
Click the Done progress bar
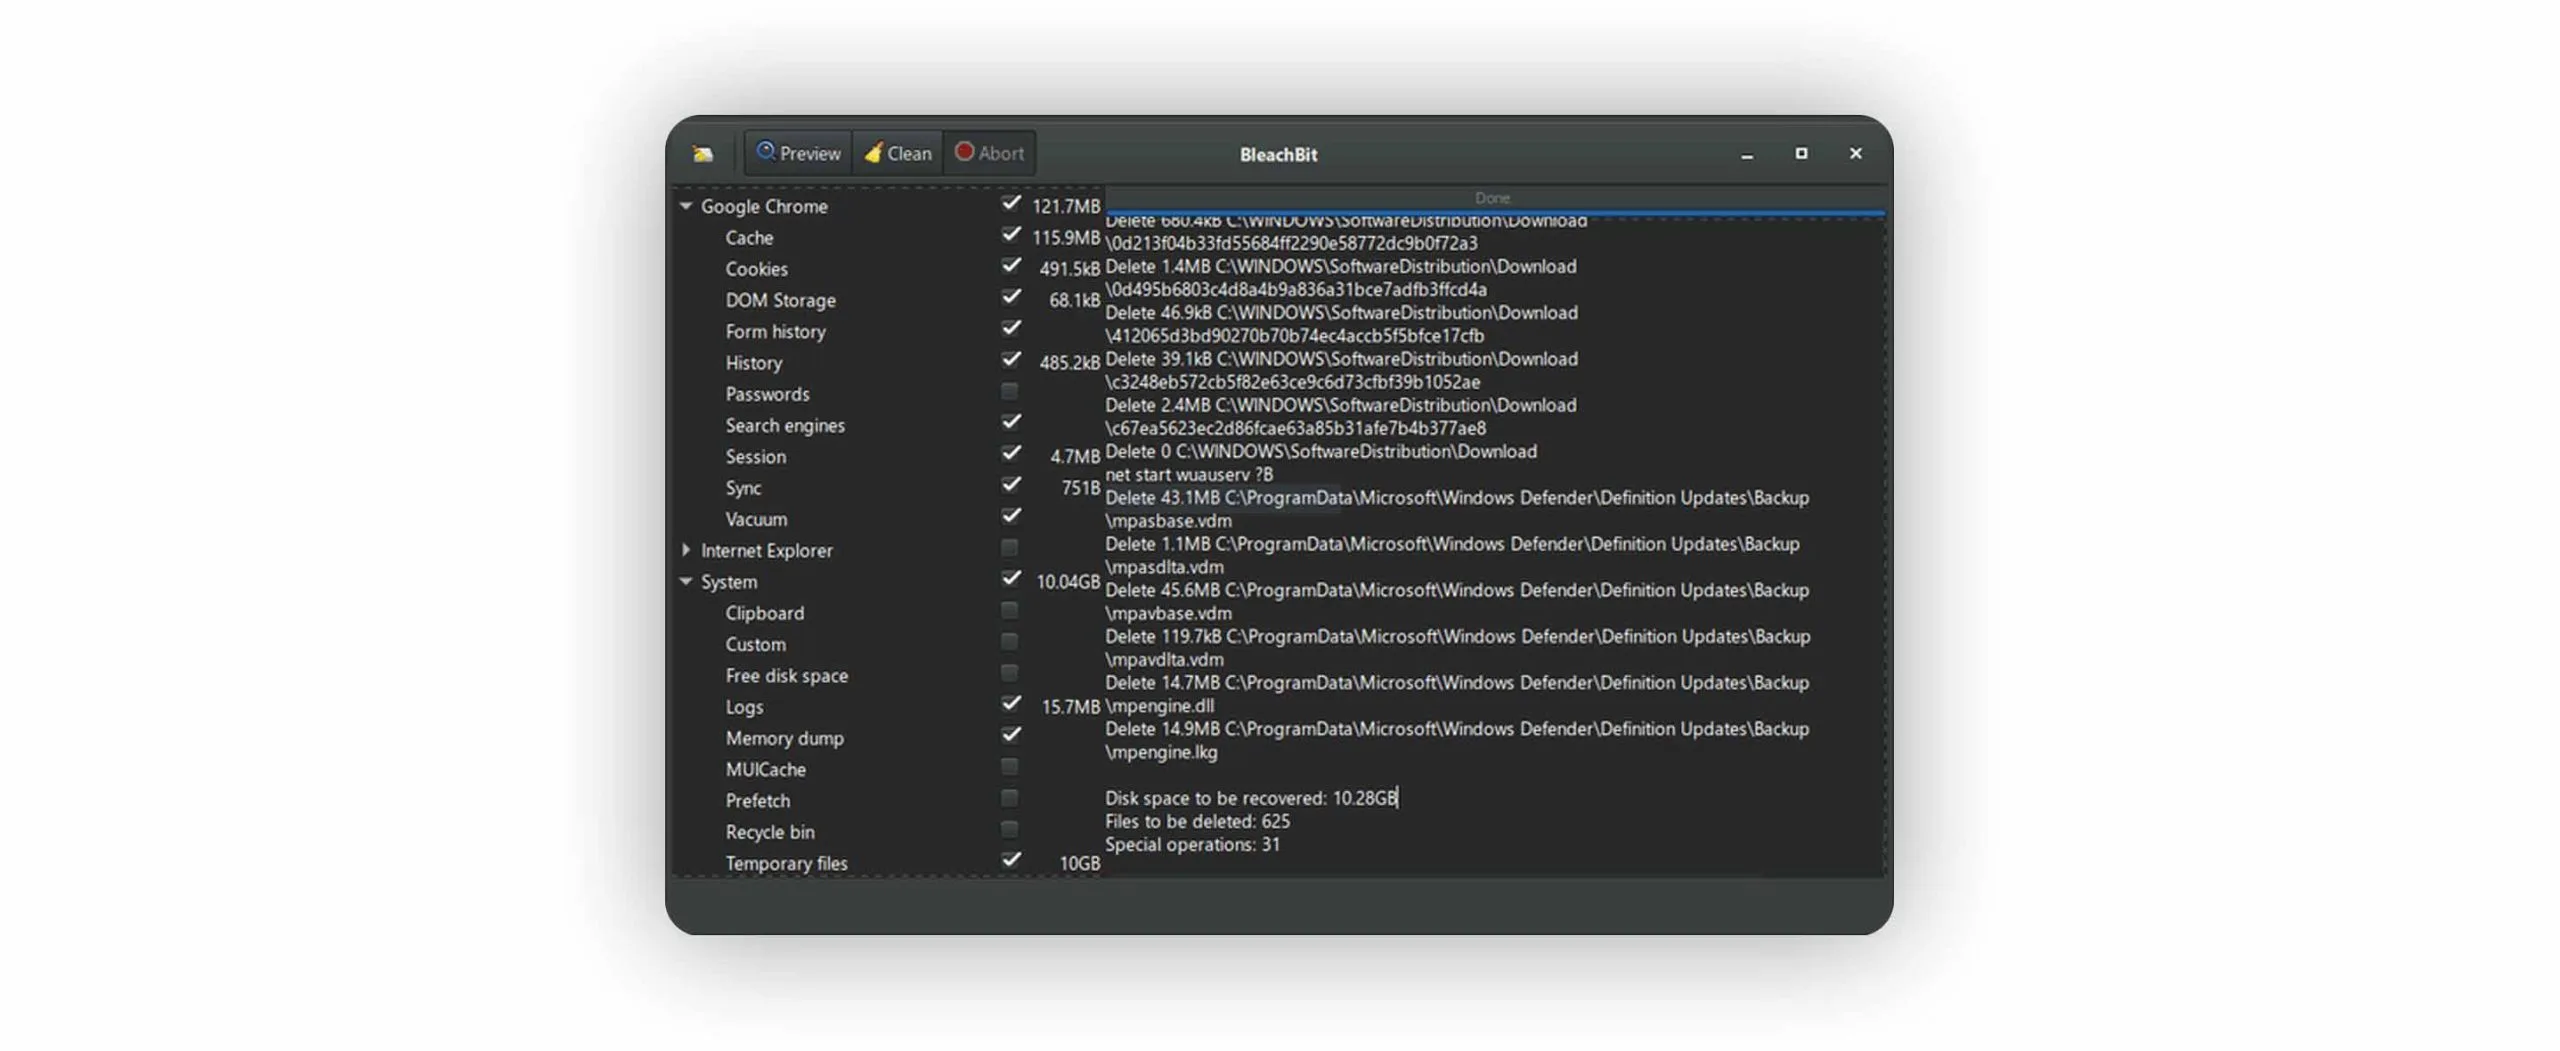pos(1492,199)
